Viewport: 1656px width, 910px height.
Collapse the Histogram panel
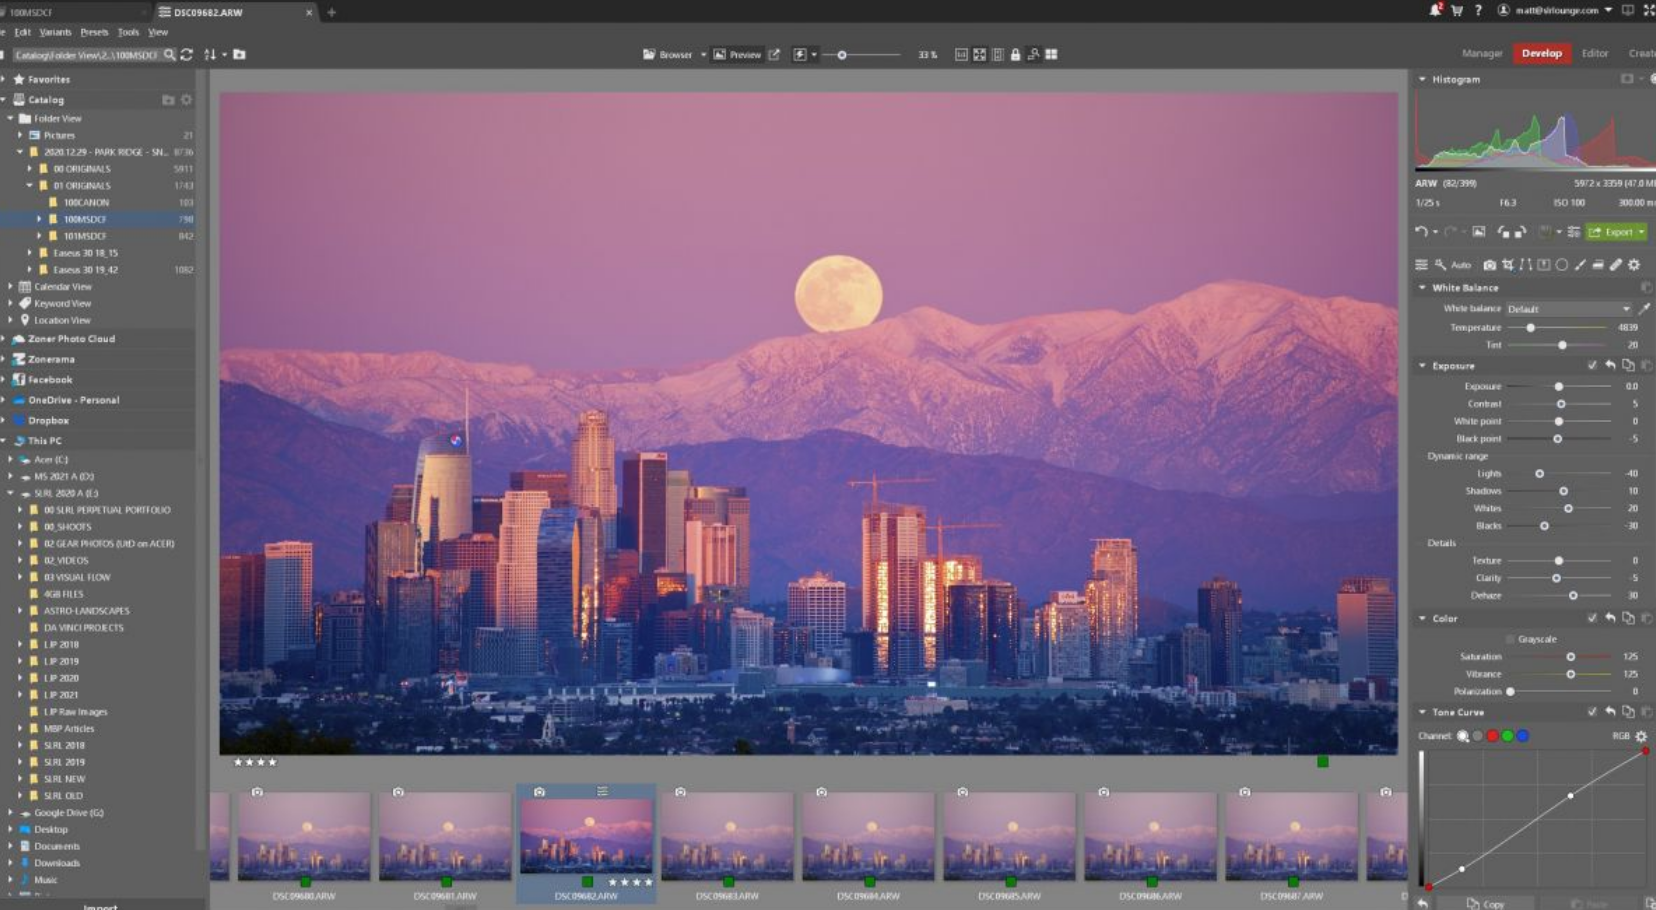point(1422,79)
